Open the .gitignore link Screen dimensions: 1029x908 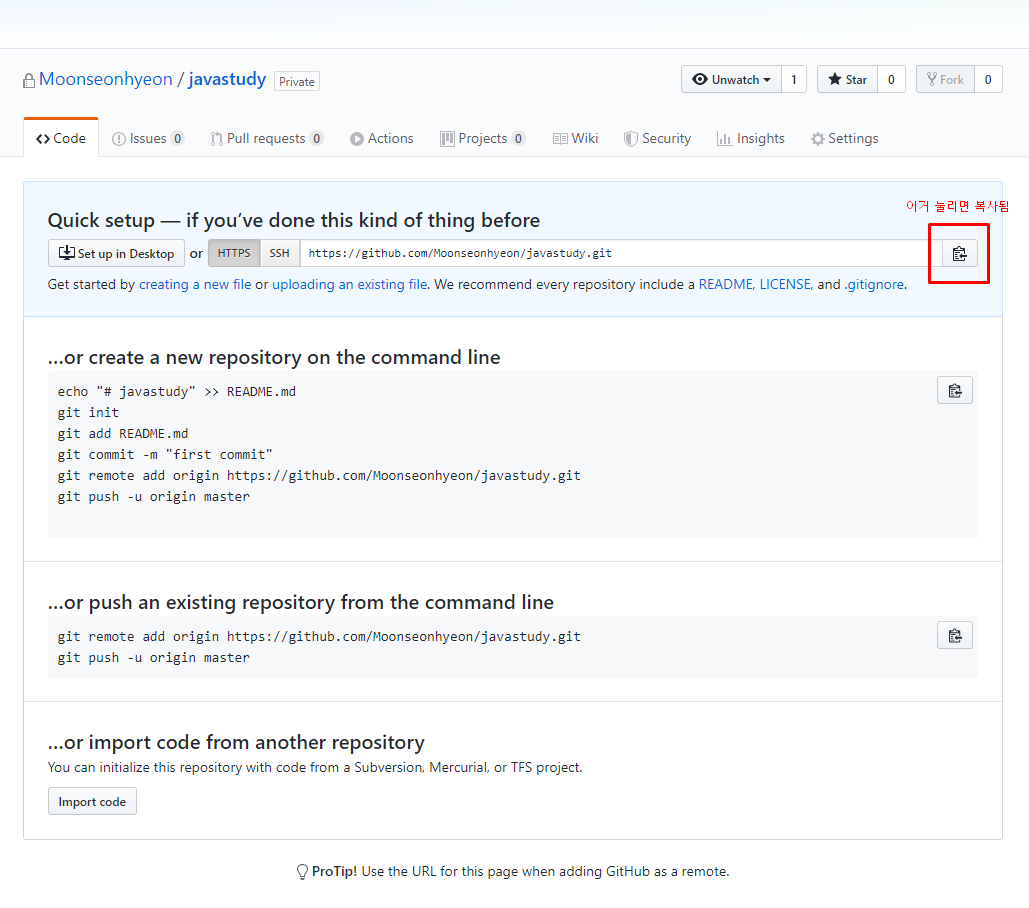(x=874, y=285)
